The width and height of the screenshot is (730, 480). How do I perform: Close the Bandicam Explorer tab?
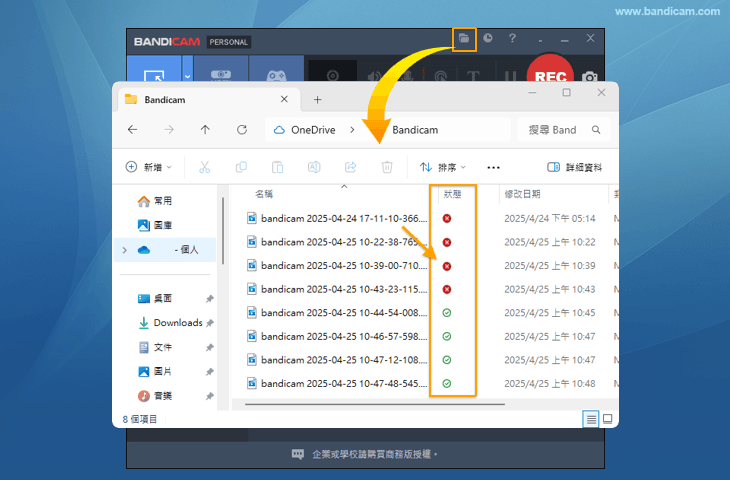coord(284,99)
